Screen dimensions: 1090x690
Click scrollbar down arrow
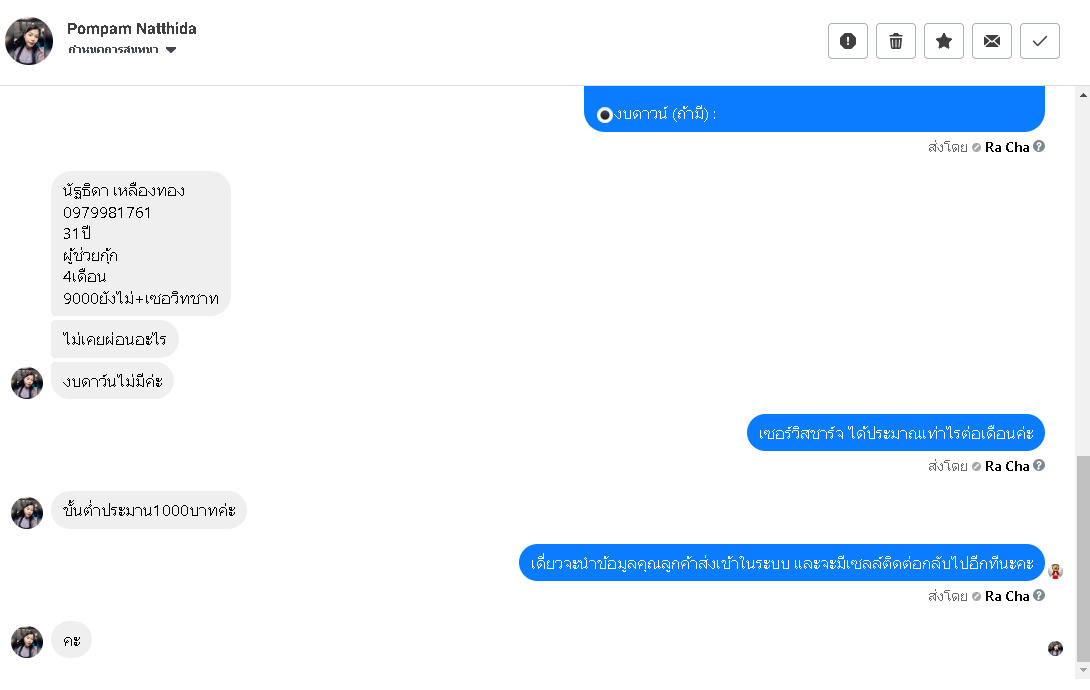pyautogui.click(x=1081, y=669)
